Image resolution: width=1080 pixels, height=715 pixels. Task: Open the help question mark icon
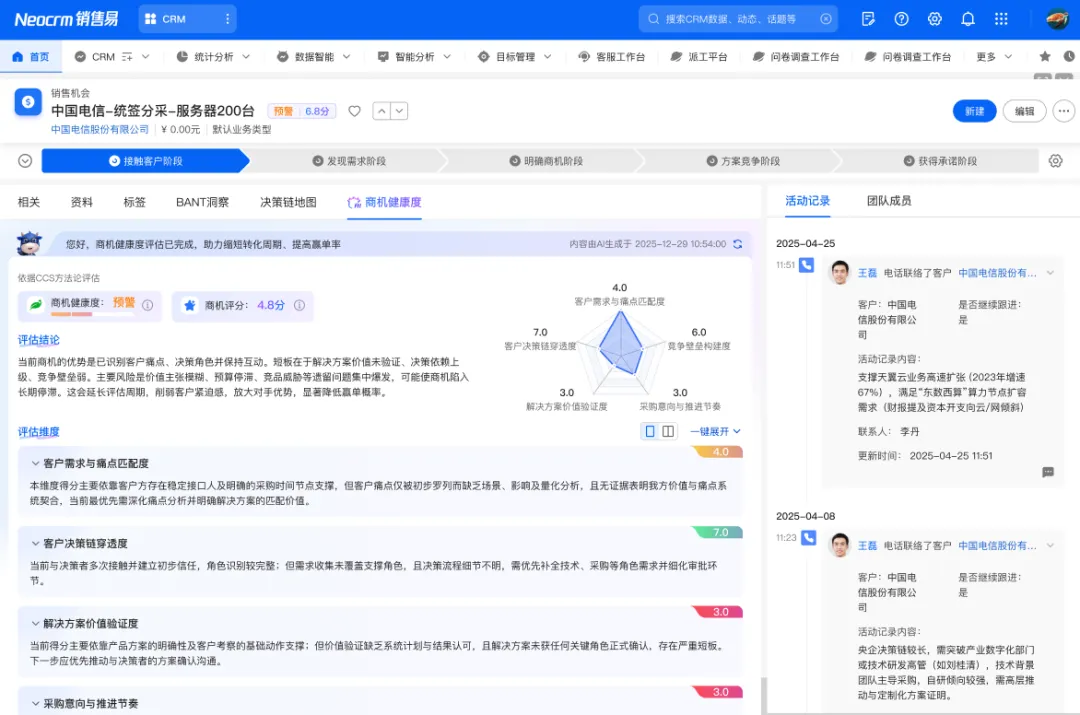(x=901, y=19)
